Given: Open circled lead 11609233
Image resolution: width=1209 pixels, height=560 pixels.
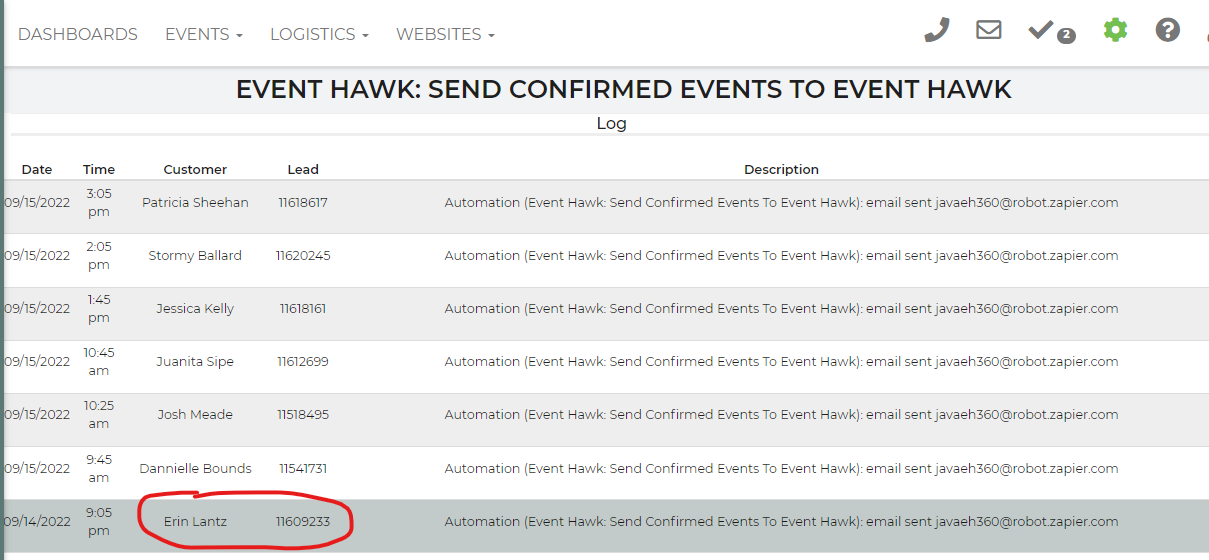Looking at the screenshot, I should coord(303,521).
